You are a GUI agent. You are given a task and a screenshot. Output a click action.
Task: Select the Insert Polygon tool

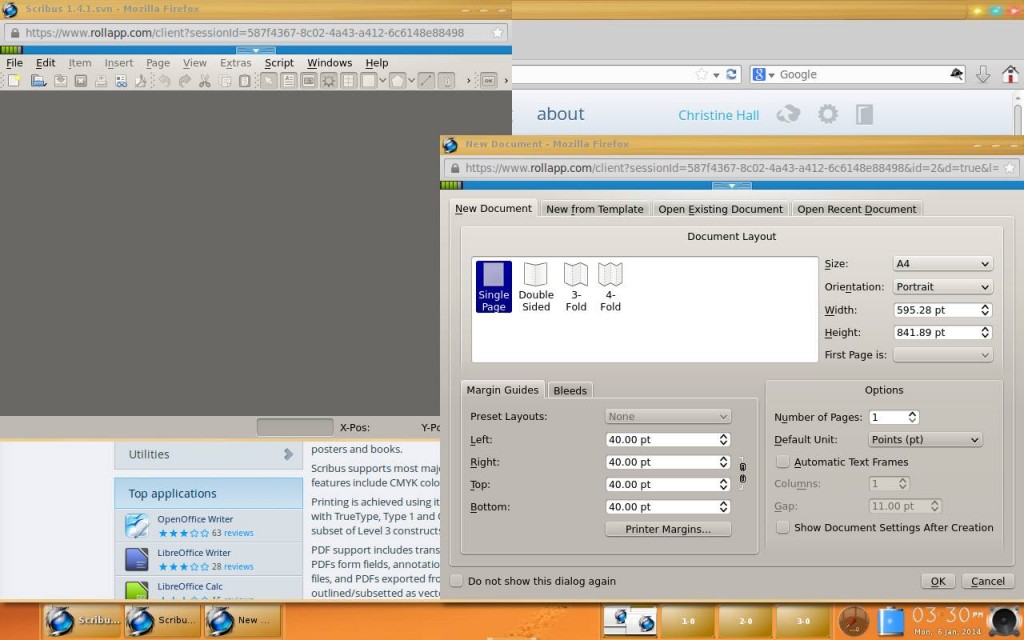[x=398, y=81]
